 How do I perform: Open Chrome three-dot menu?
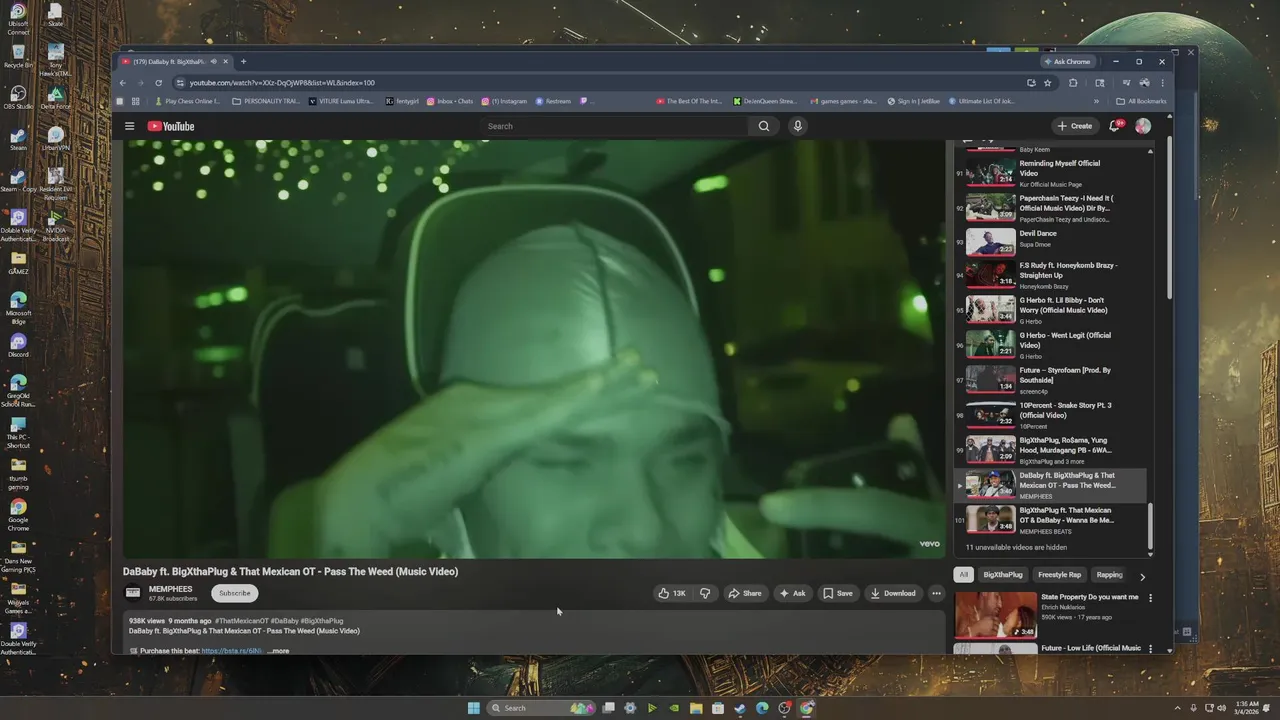tap(1162, 83)
